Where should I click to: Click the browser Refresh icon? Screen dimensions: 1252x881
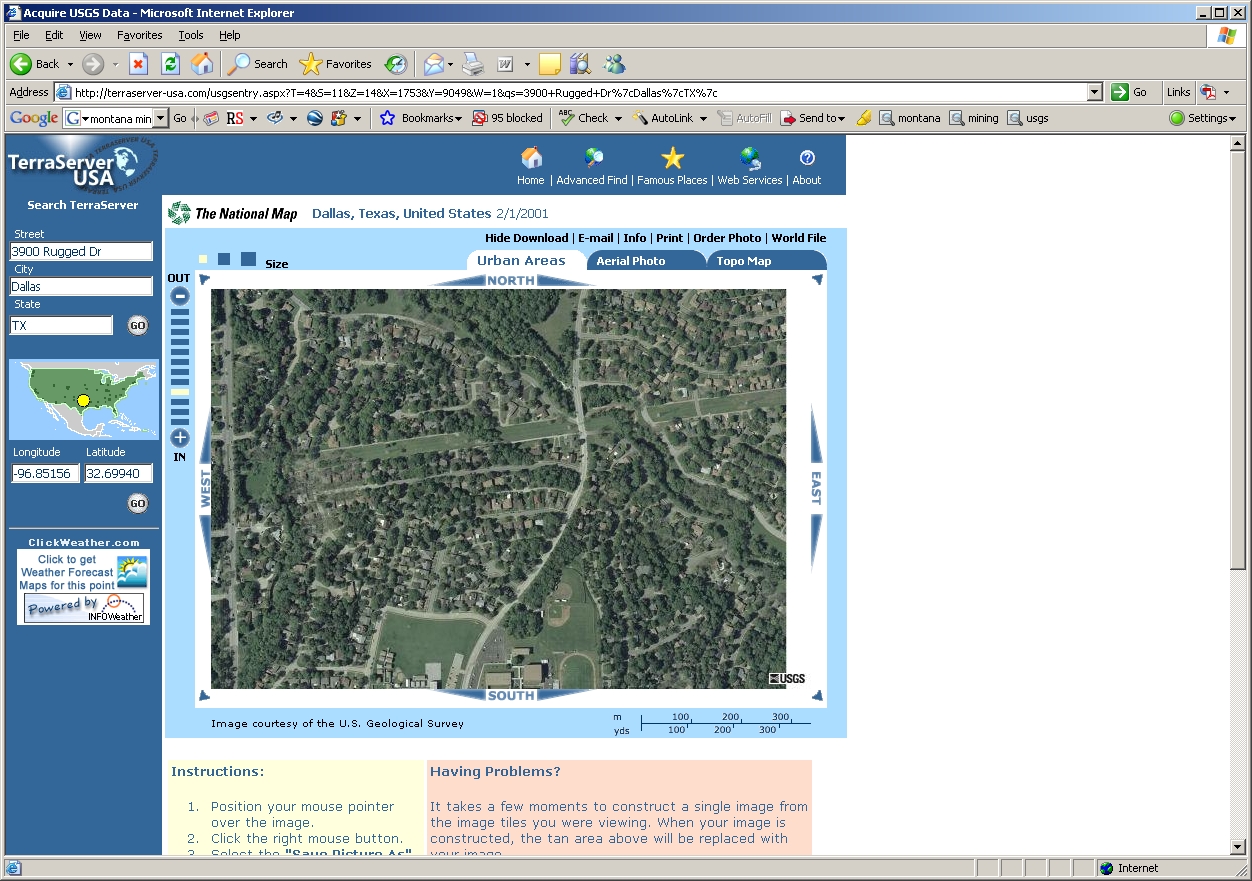(x=170, y=64)
